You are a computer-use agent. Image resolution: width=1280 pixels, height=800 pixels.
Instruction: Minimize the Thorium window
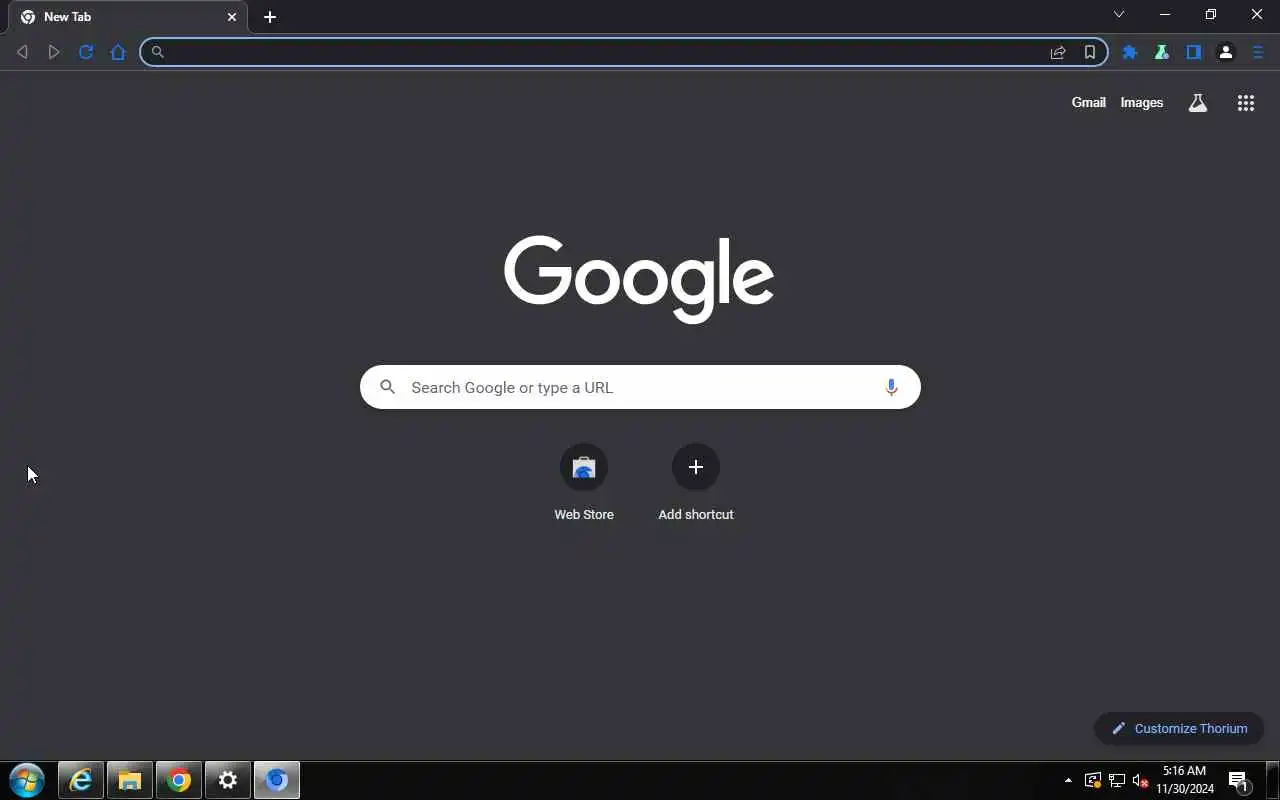(1165, 14)
